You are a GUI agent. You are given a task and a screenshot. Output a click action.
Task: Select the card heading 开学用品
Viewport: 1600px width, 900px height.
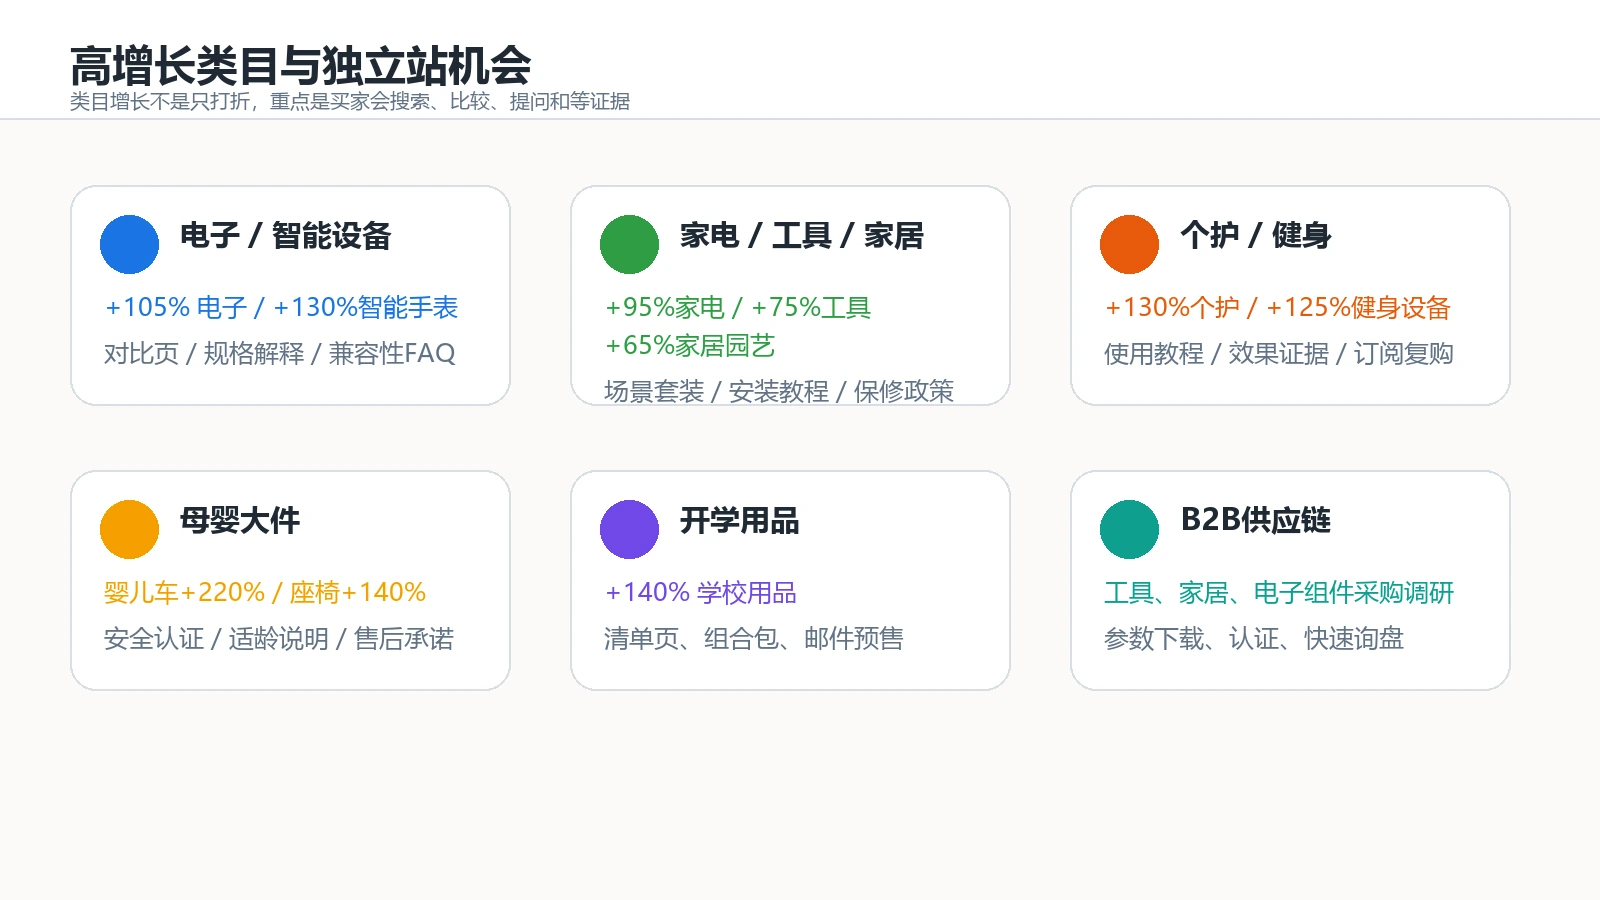740,521
